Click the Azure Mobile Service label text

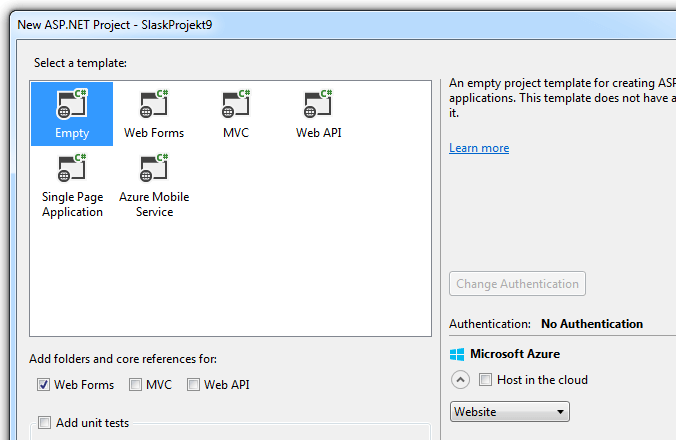click(154, 204)
